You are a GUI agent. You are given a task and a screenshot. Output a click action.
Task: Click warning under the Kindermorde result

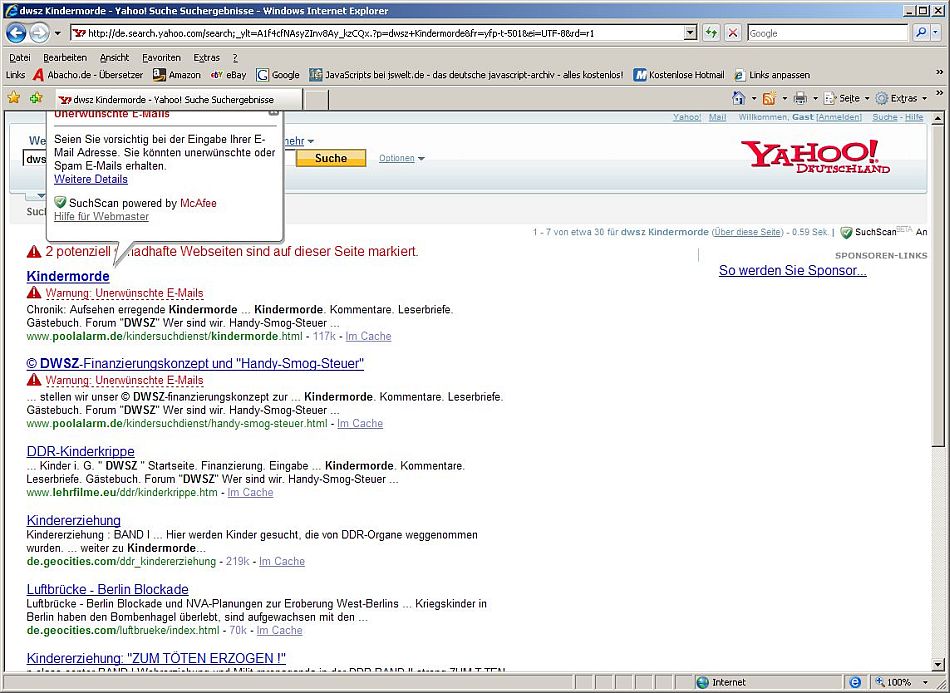coord(115,293)
